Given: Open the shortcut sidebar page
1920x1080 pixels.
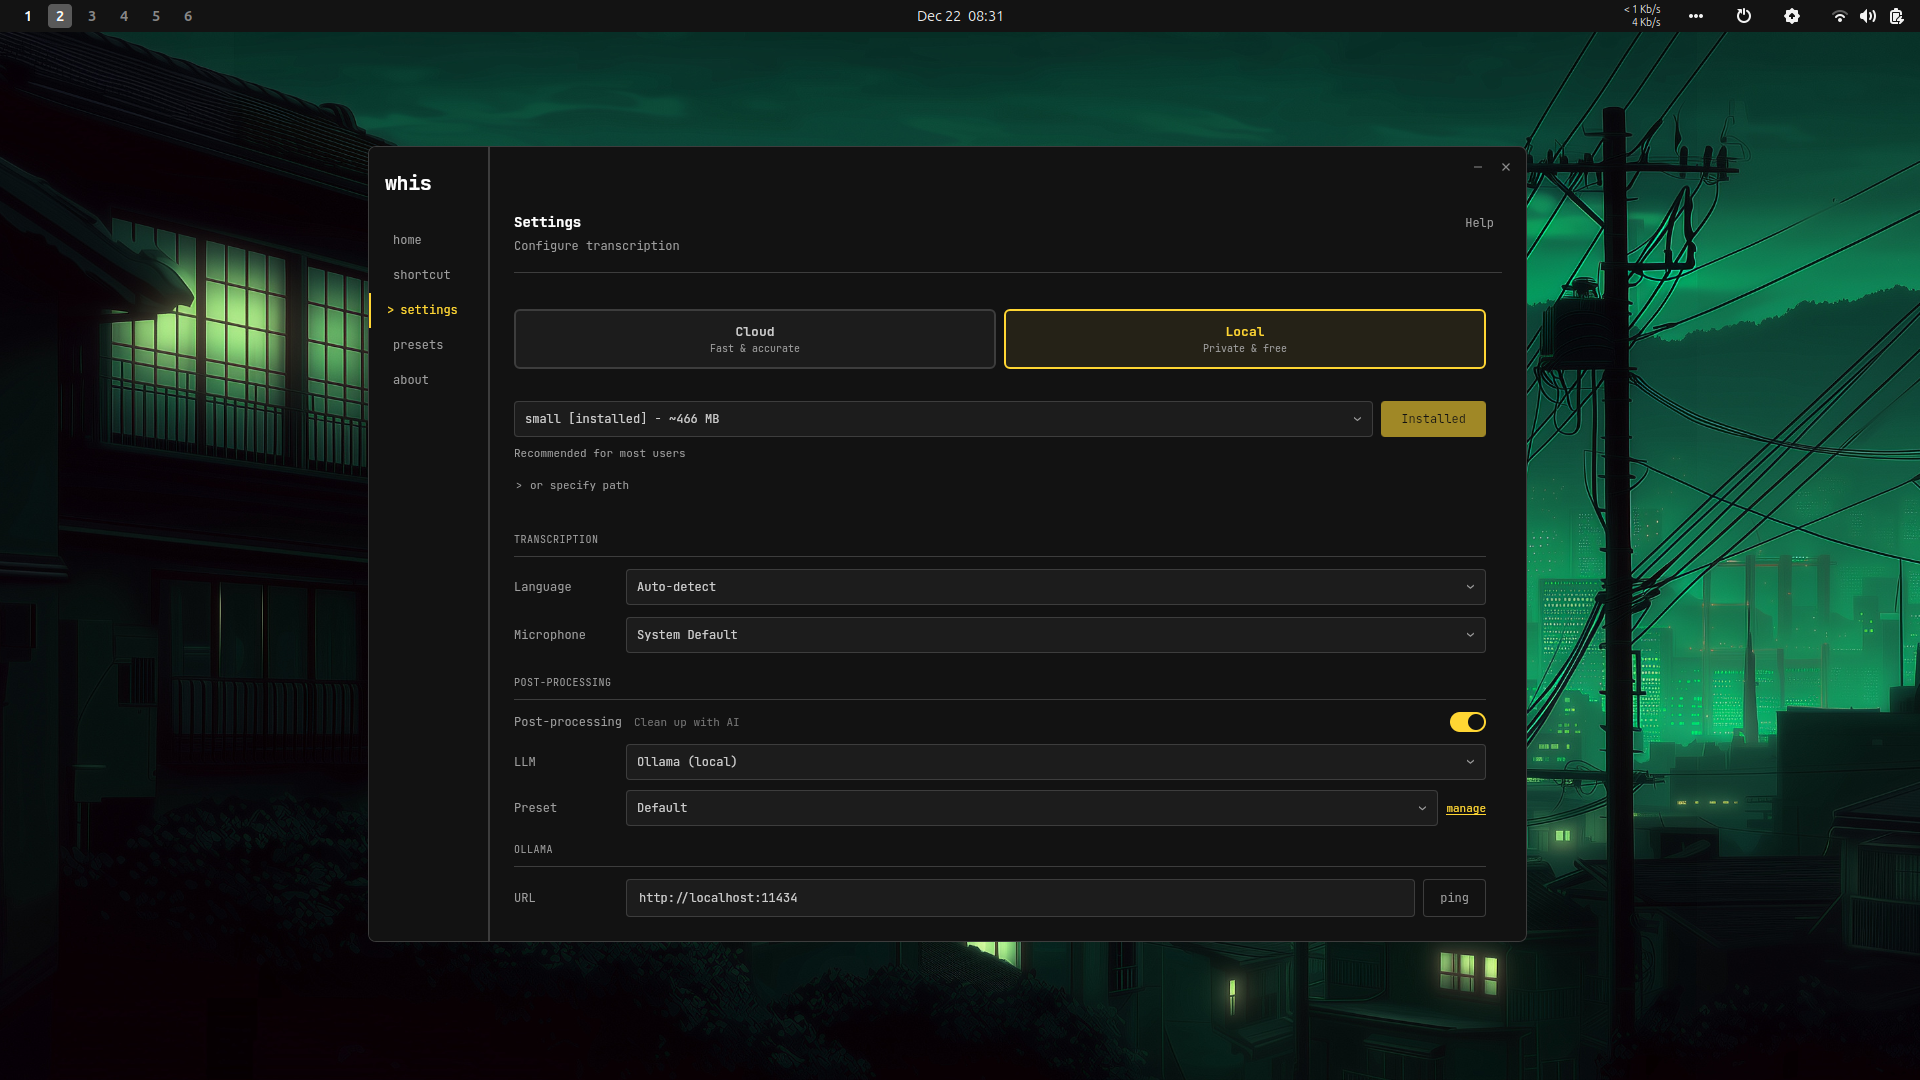Looking at the screenshot, I should [x=421, y=275].
